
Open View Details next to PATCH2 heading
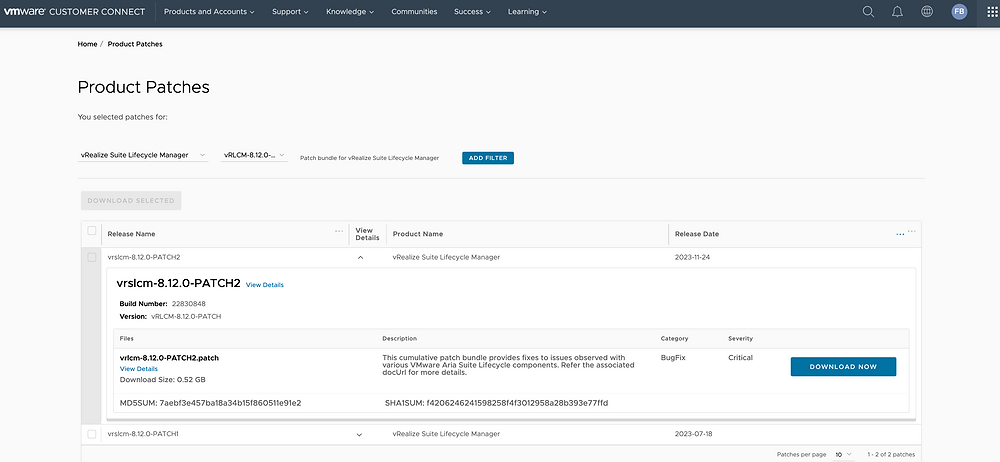[x=265, y=285]
